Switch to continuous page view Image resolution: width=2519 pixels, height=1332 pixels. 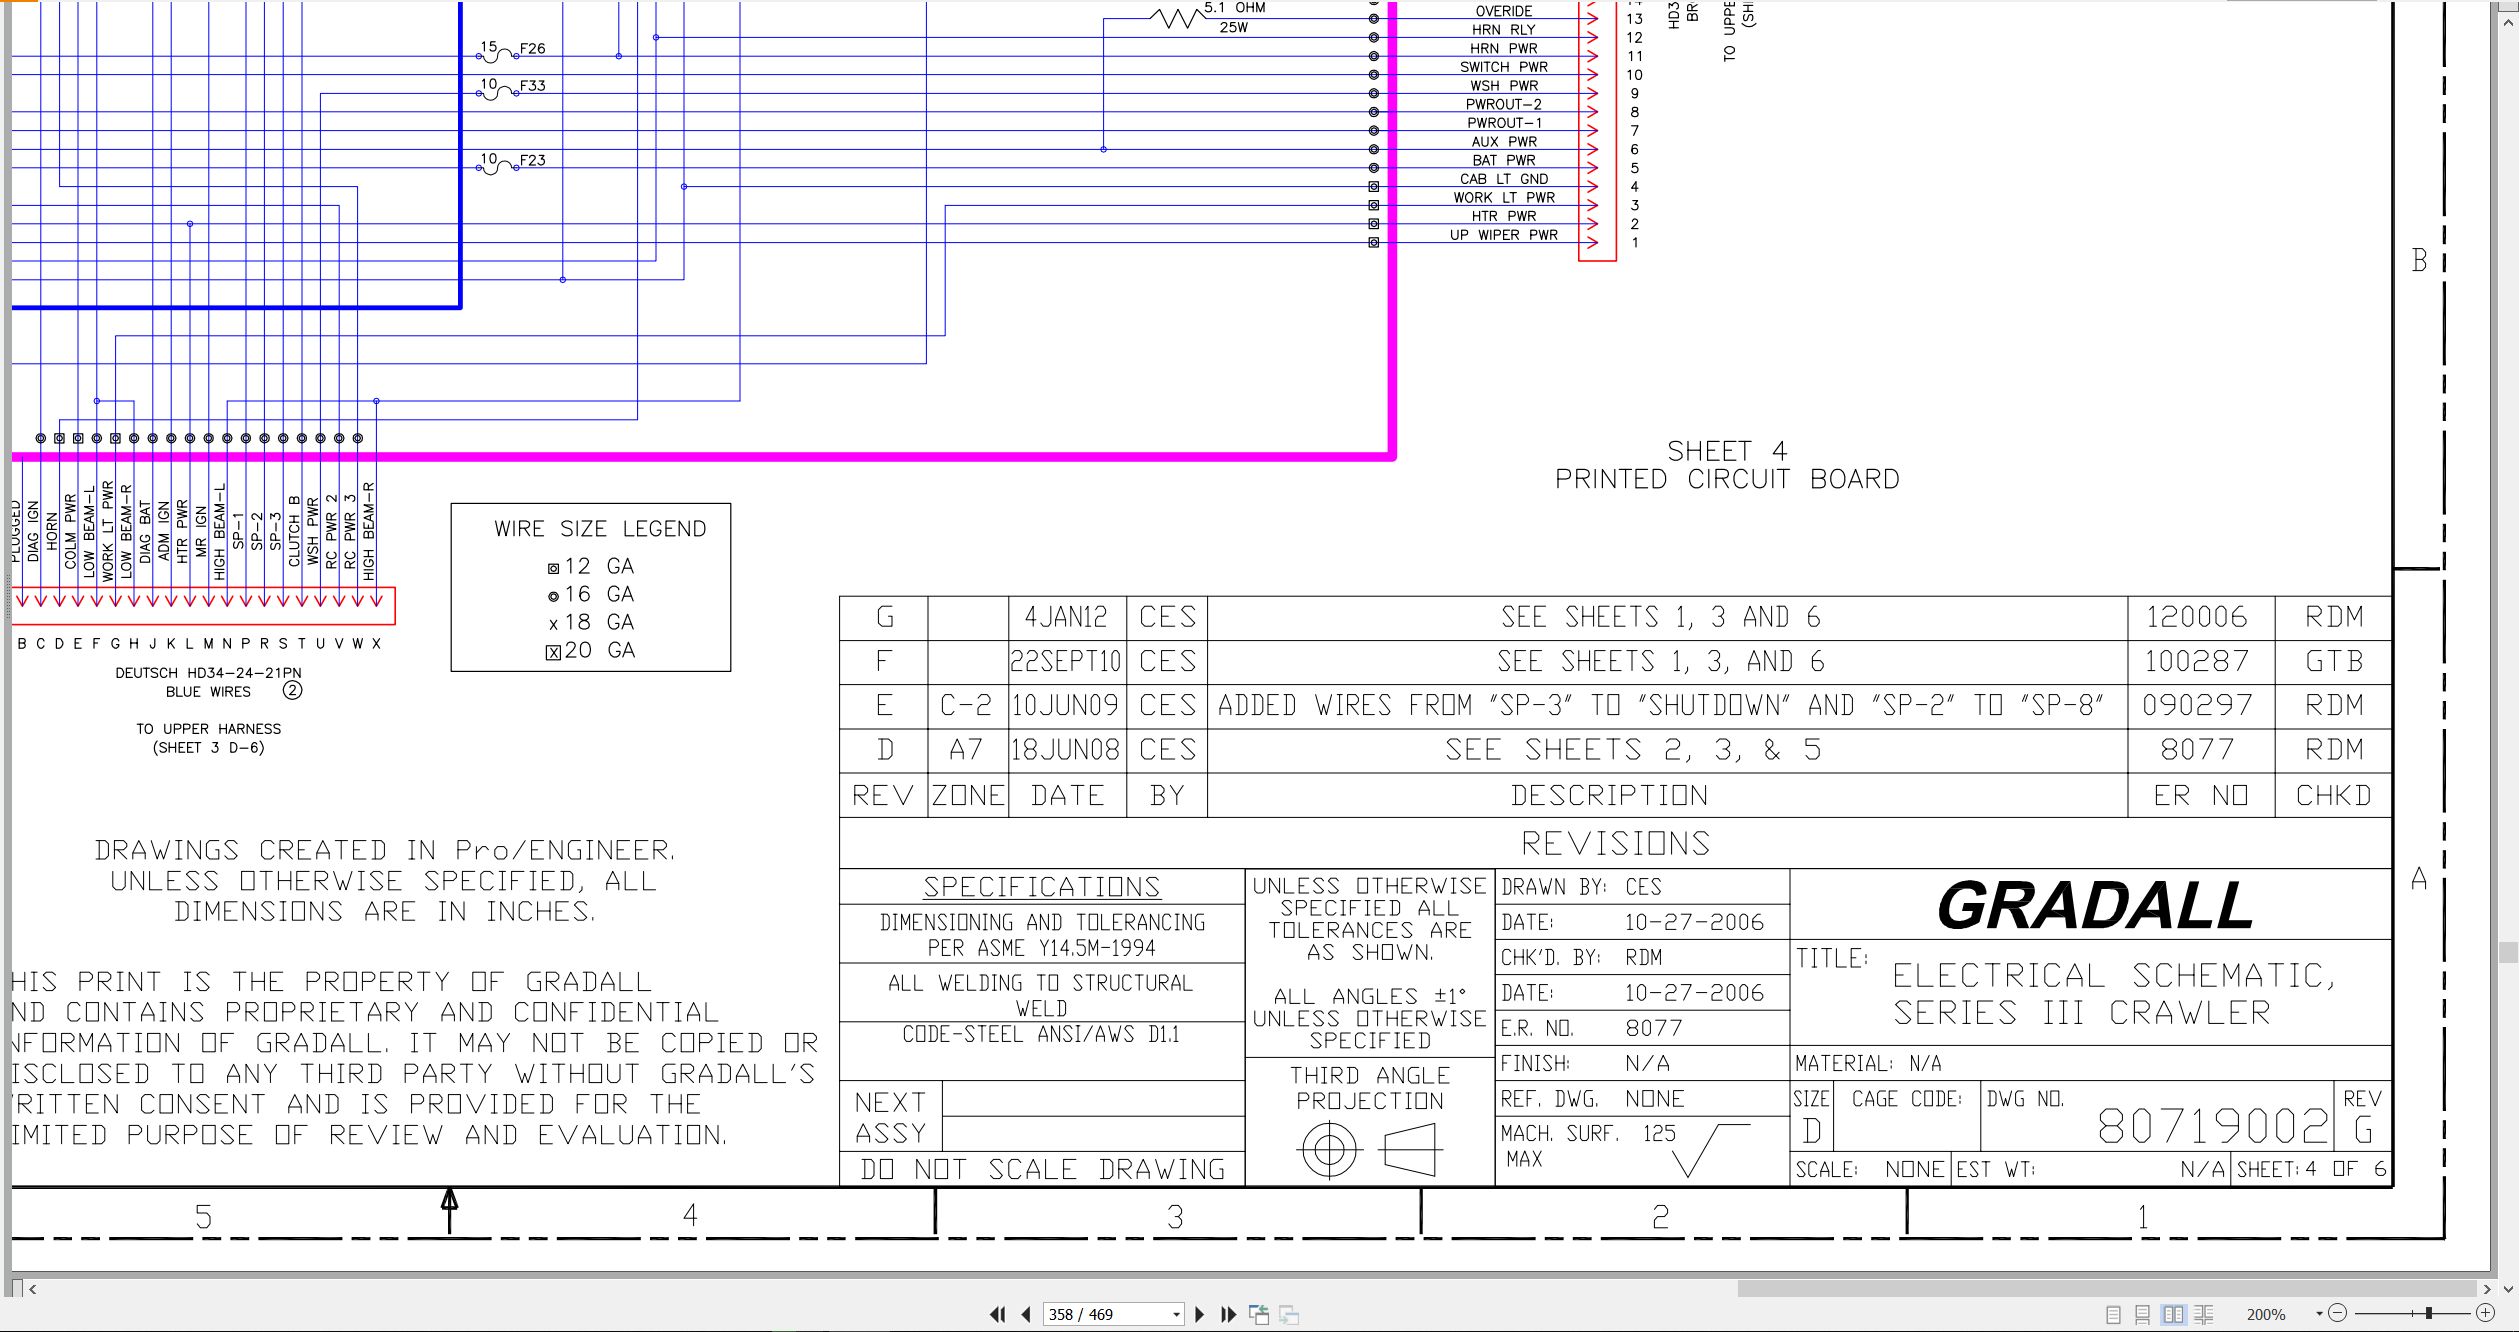point(2142,1315)
